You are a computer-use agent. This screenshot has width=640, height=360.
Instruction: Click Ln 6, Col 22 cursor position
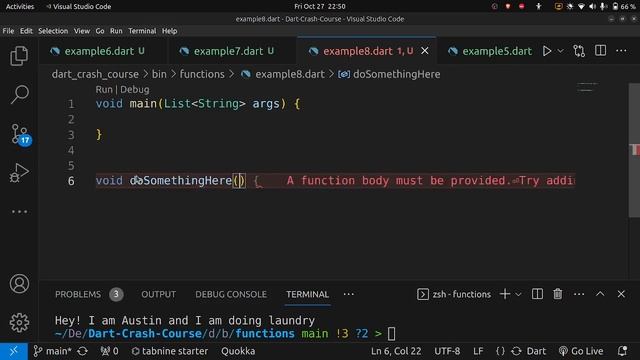coord(396,351)
